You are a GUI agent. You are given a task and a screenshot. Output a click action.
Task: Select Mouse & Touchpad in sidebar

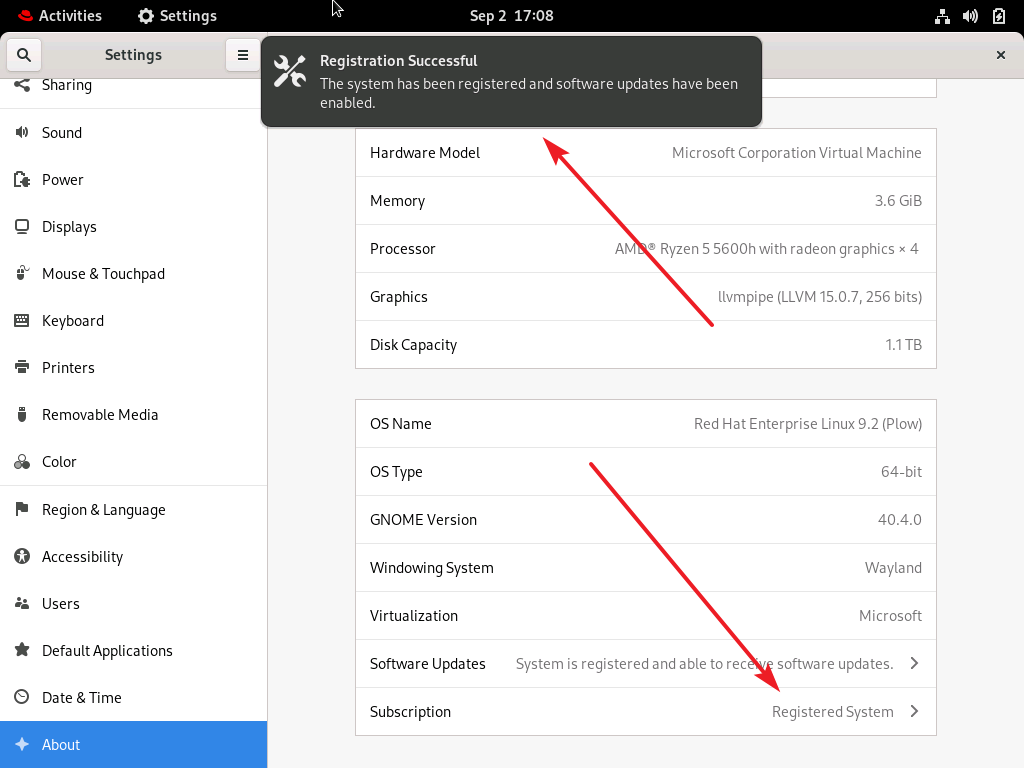pos(133,274)
